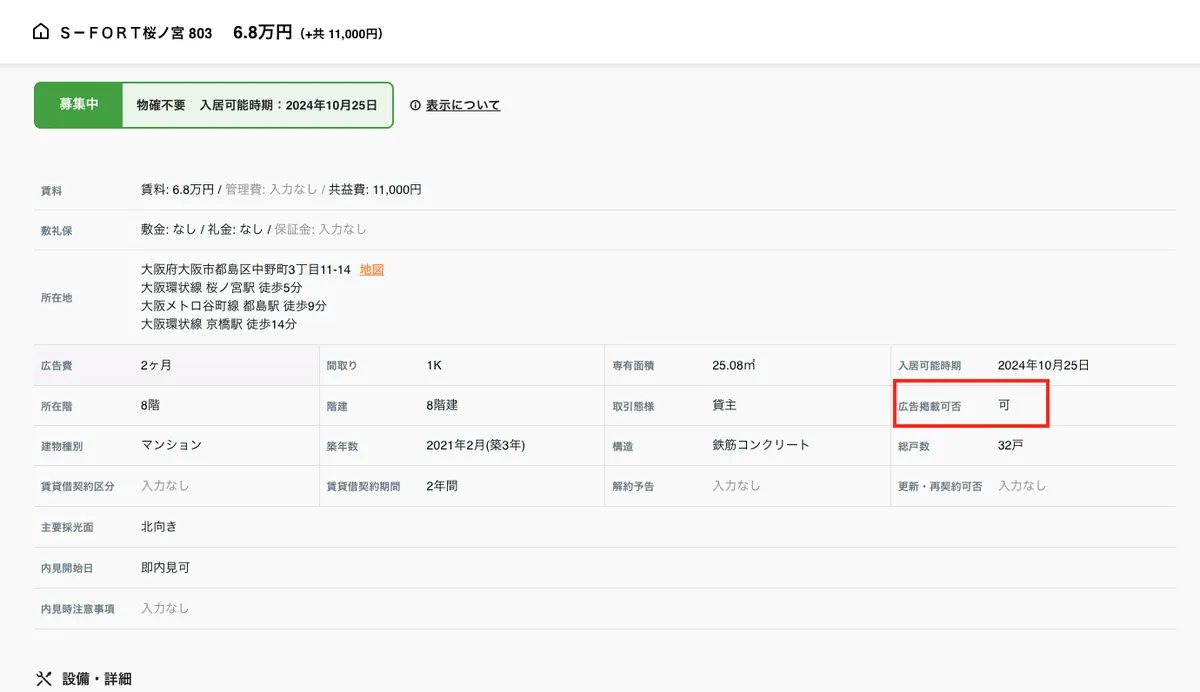This screenshot has width=1200, height=692.
Task: Click the header text (+共 11,000円)
Action: (x=342, y=34)
